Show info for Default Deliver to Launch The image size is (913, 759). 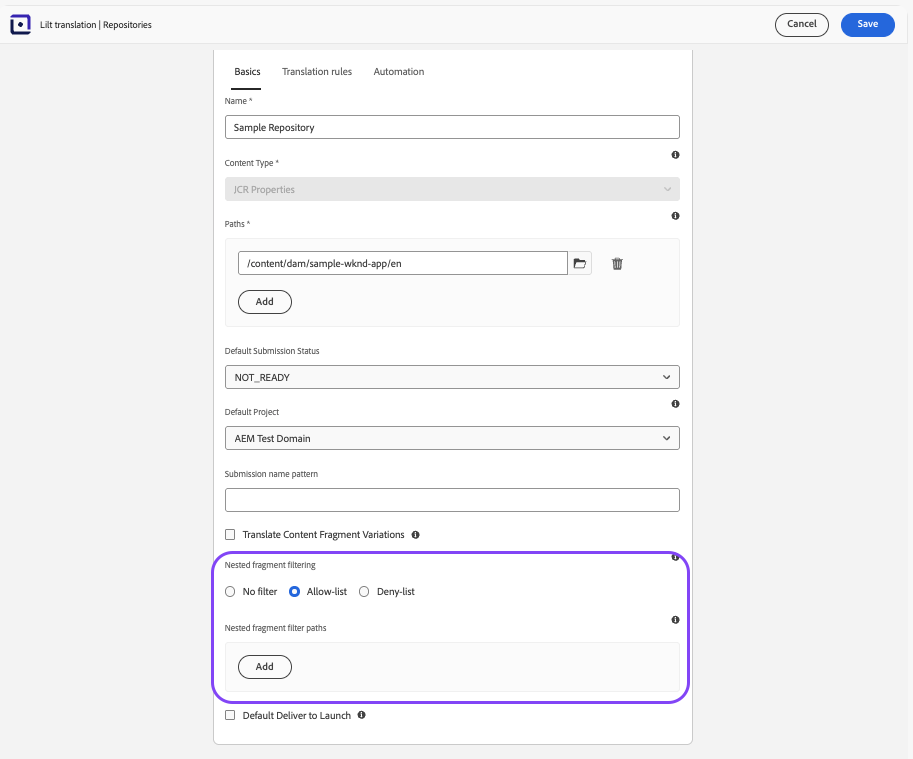click(x=362, y=715)
